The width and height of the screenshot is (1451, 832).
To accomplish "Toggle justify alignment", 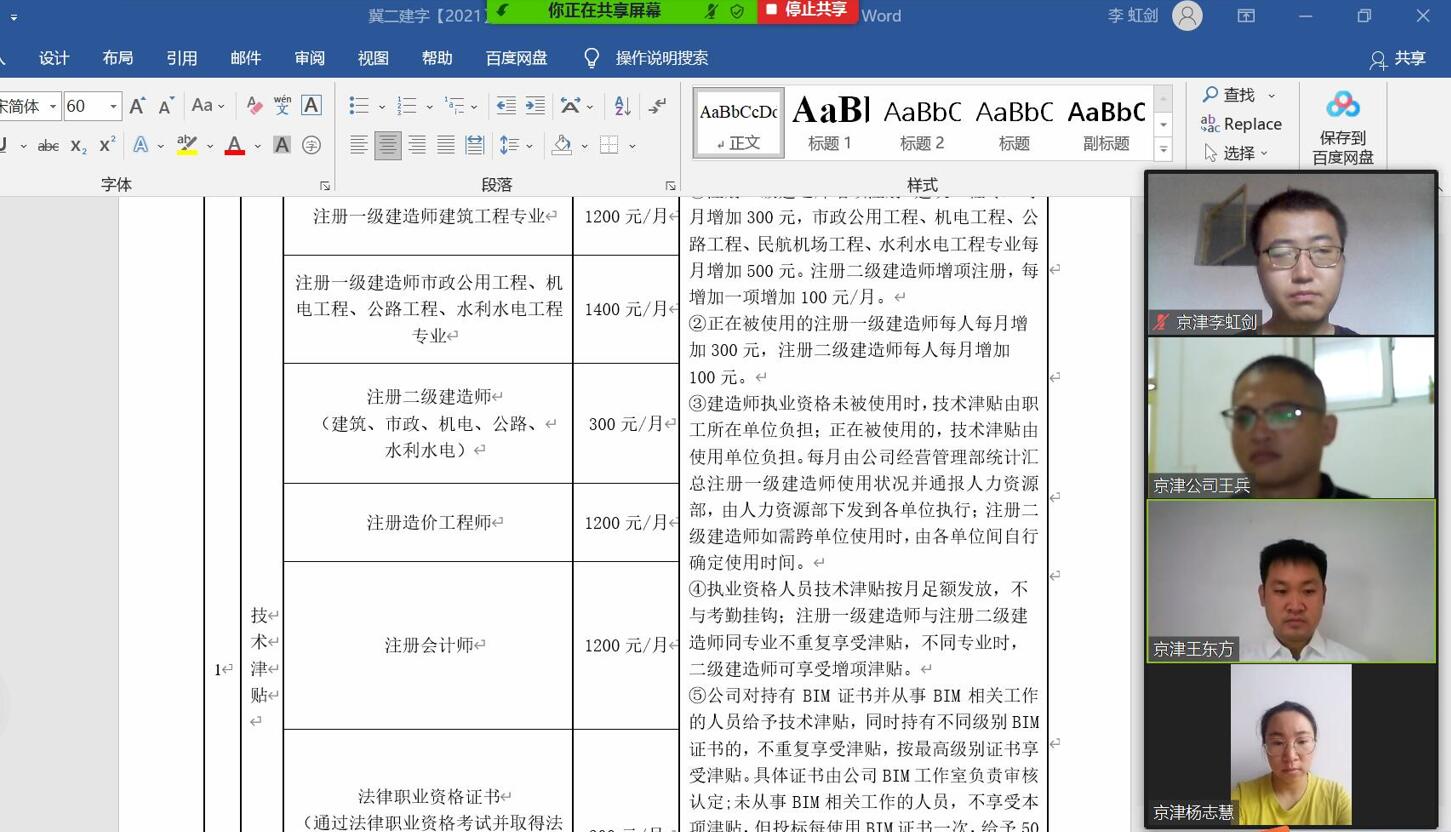I will coord(446,146).
